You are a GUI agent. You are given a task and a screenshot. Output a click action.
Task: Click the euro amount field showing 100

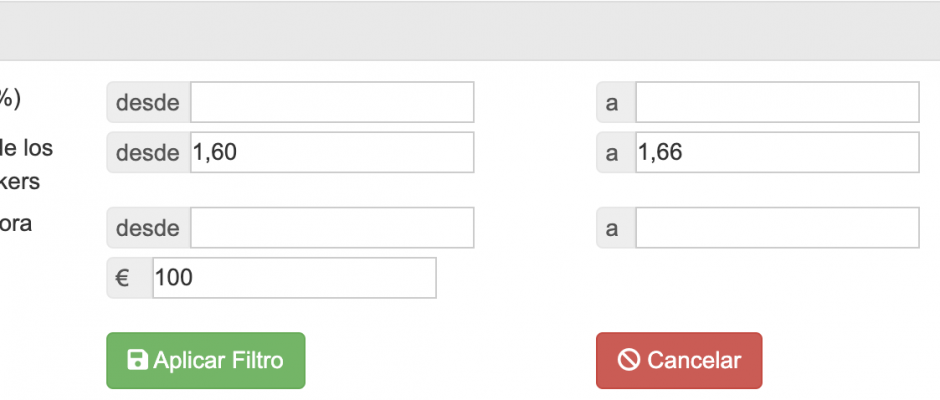coord(294,278)
